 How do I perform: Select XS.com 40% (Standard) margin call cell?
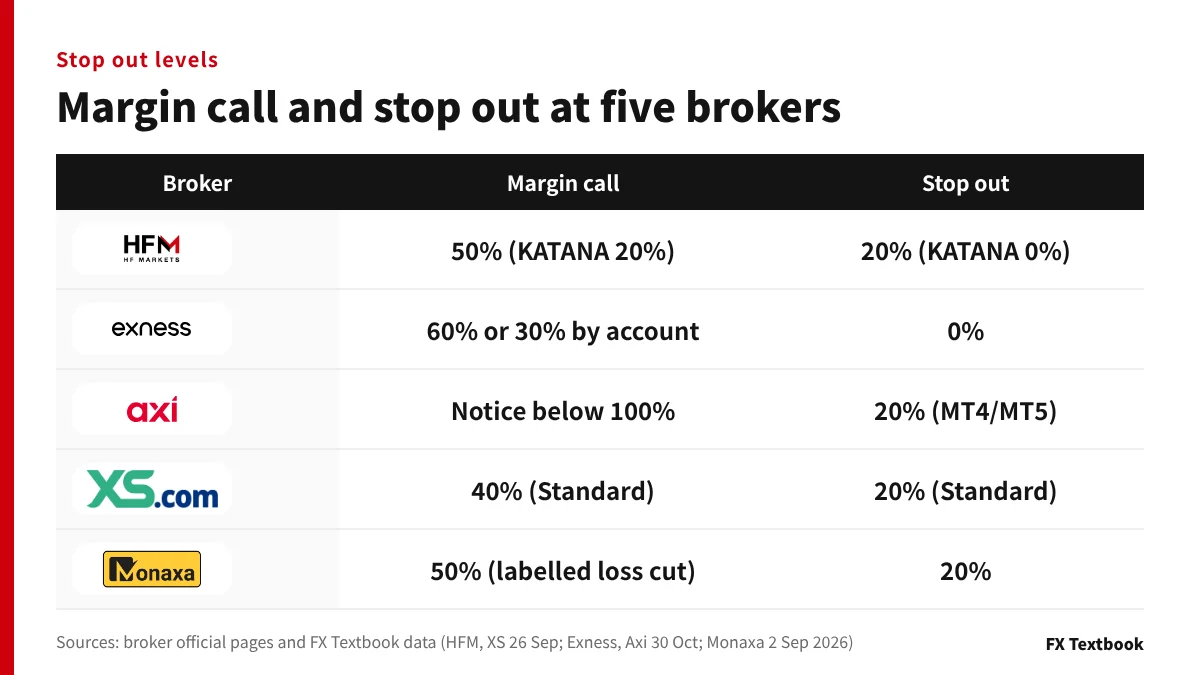point(563,491)
